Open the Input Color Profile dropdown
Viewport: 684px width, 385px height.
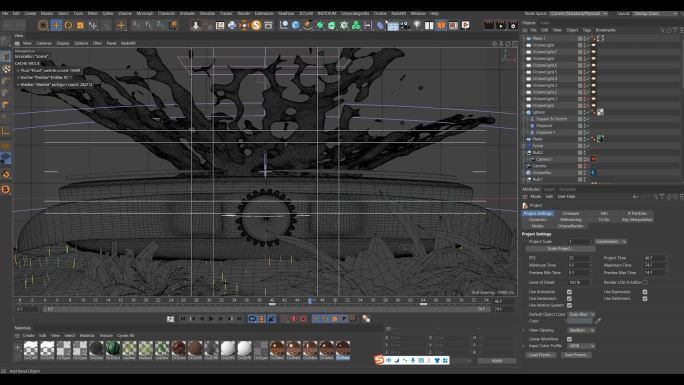click(581, 346)
